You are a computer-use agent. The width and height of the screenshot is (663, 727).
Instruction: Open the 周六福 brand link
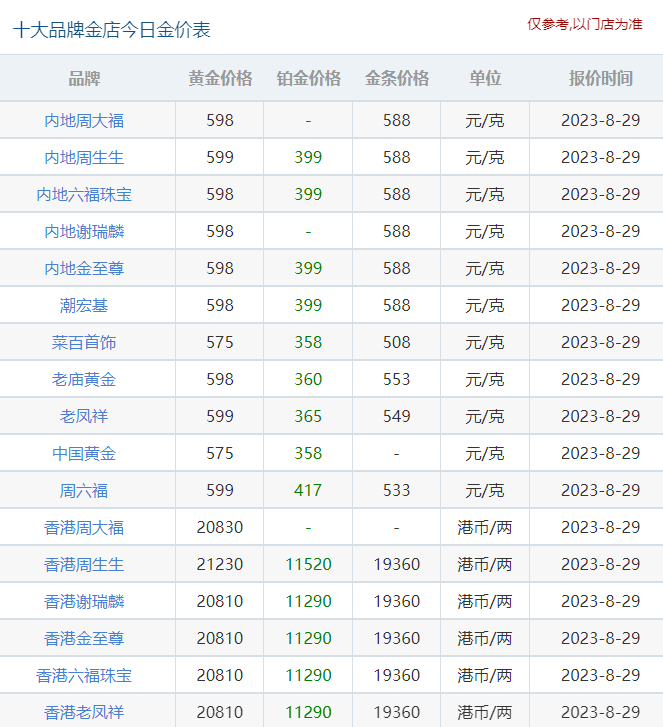click(x=84, y=491)
